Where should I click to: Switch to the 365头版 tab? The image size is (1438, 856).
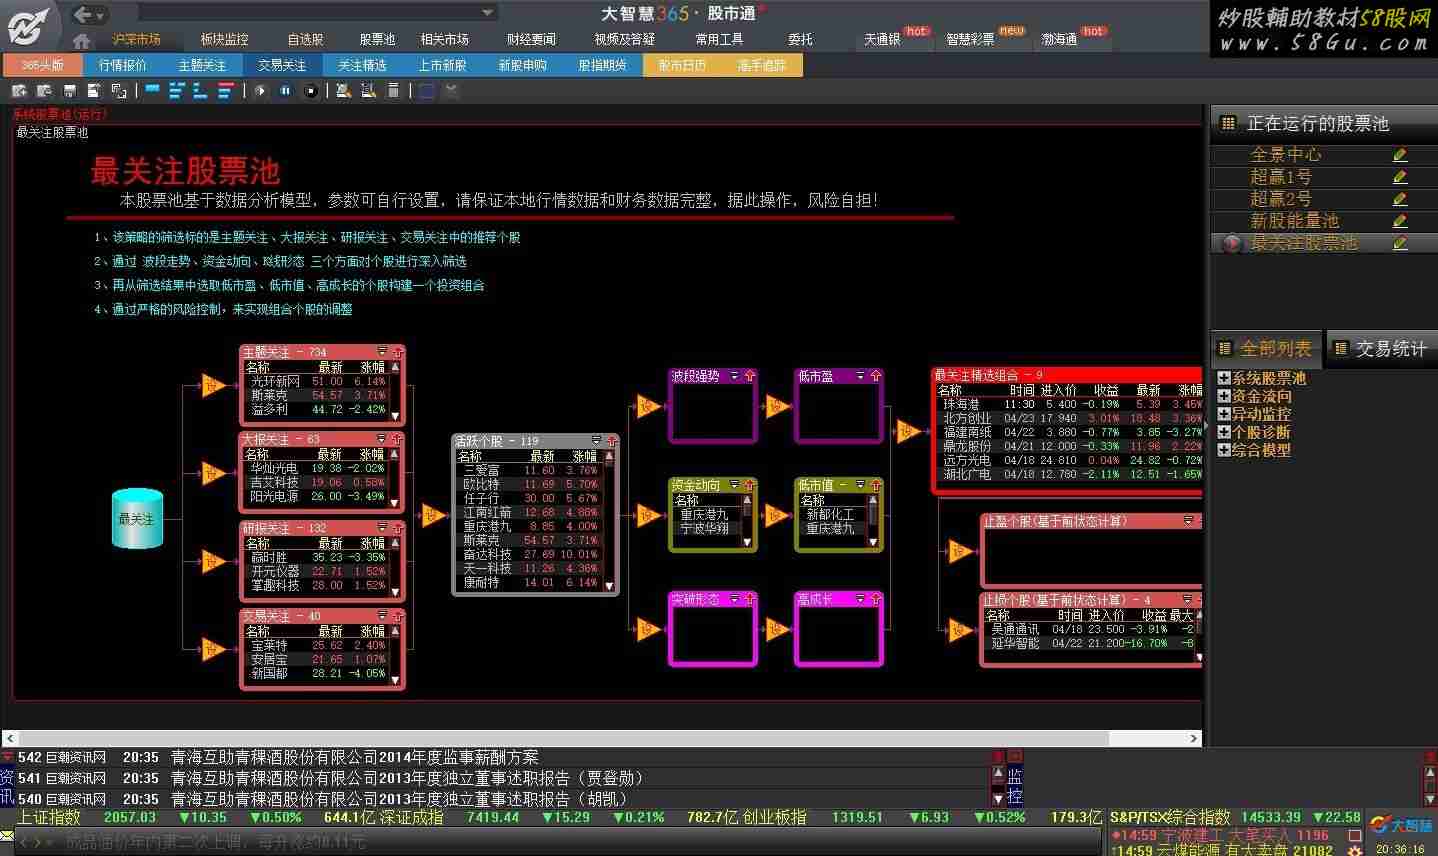coord(43,65)
